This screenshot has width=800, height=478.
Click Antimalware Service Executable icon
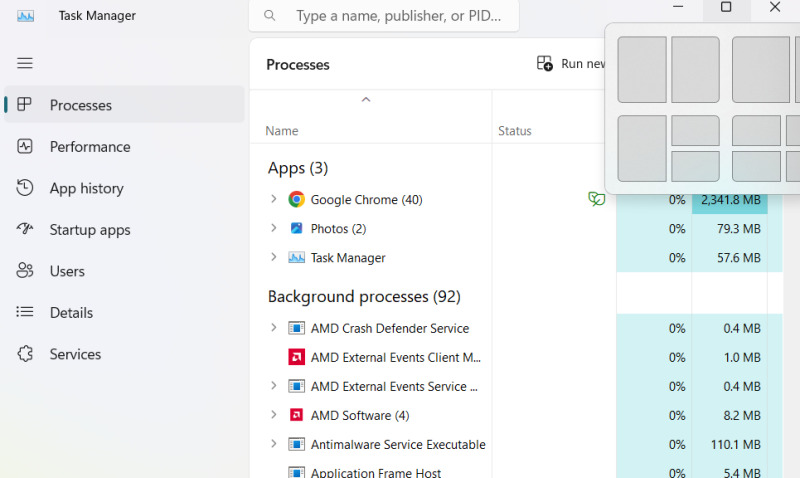click(x=296, y=444)
